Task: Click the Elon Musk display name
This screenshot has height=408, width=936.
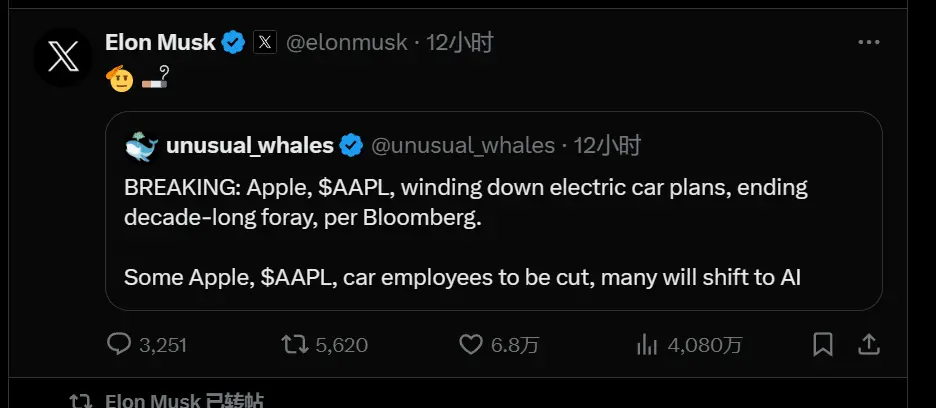Action: coord(160,42)
